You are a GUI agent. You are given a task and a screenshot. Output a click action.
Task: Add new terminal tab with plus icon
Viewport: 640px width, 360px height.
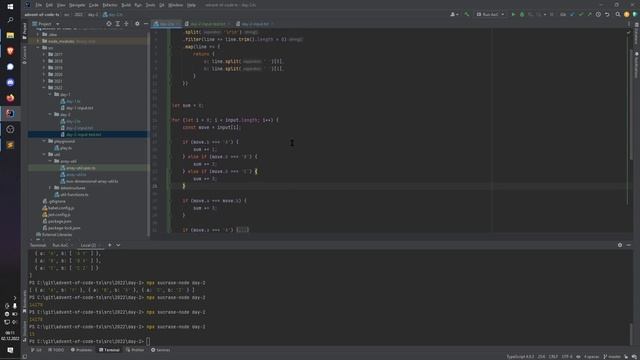pyautogui.click(x=109, y=245)
